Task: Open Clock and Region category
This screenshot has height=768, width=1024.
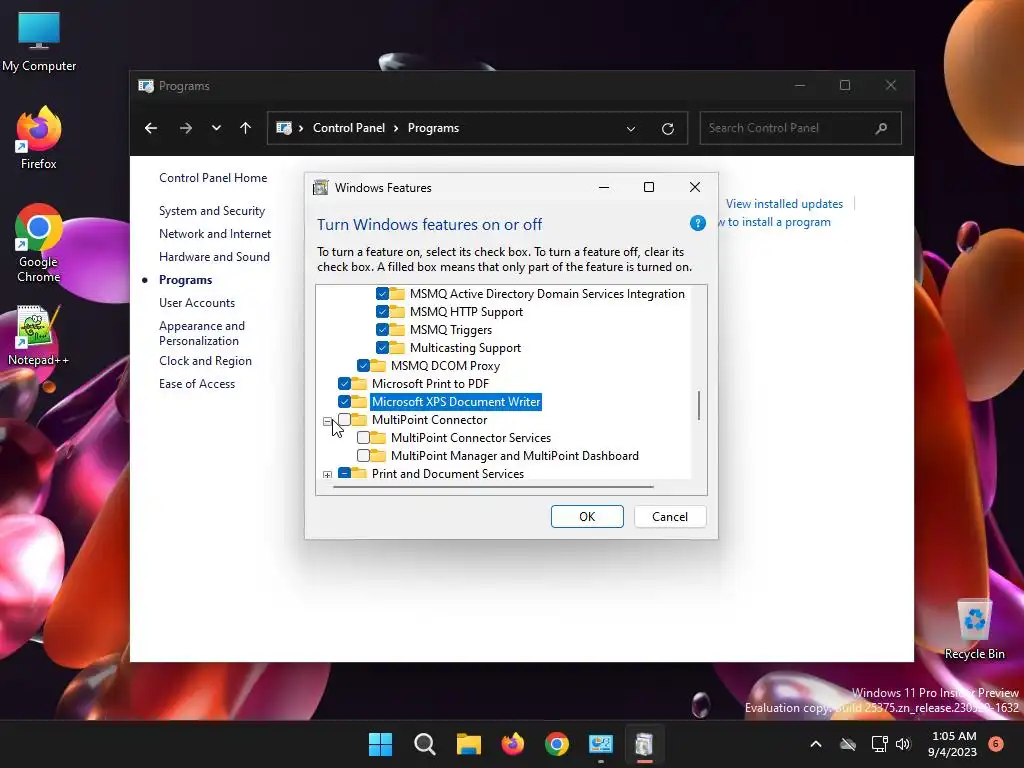Action: point(205,361)
